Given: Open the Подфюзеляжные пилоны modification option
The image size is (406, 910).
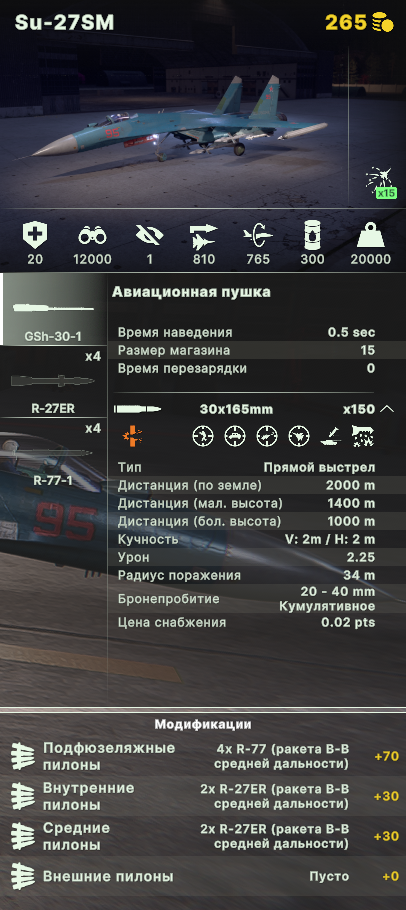Looking at the screenshot, I should coord(203,756).
